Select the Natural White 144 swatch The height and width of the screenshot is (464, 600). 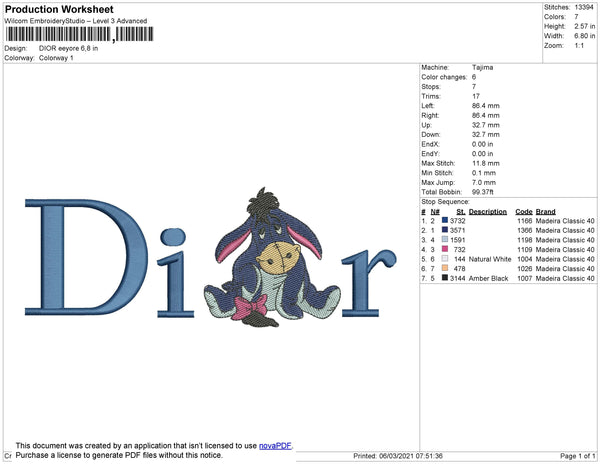[x=445, y=259]
